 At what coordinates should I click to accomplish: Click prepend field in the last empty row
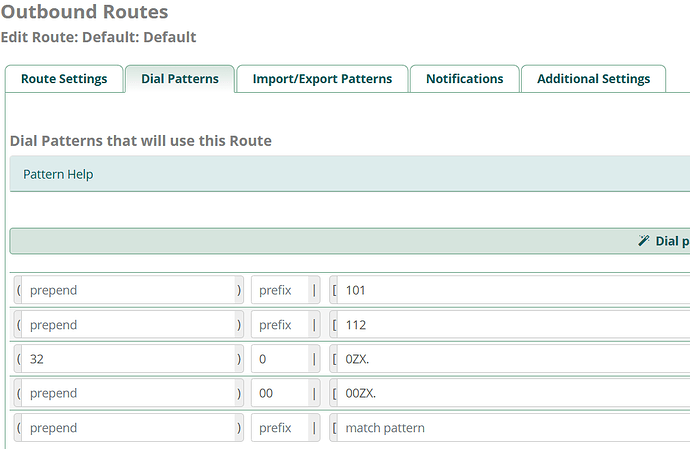(129, 428)
